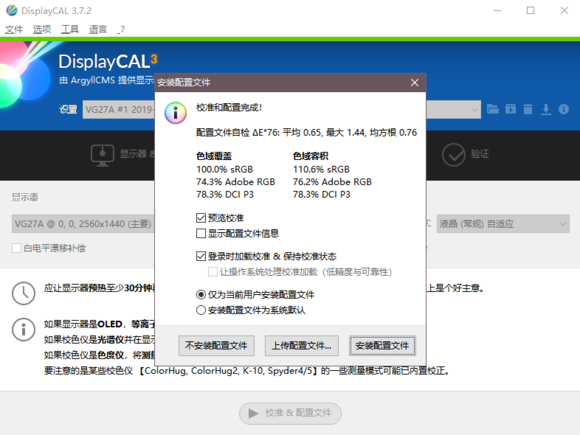
Task: Click the save settings disk icon
Action: pyautogui.click(x=510, y=109)
